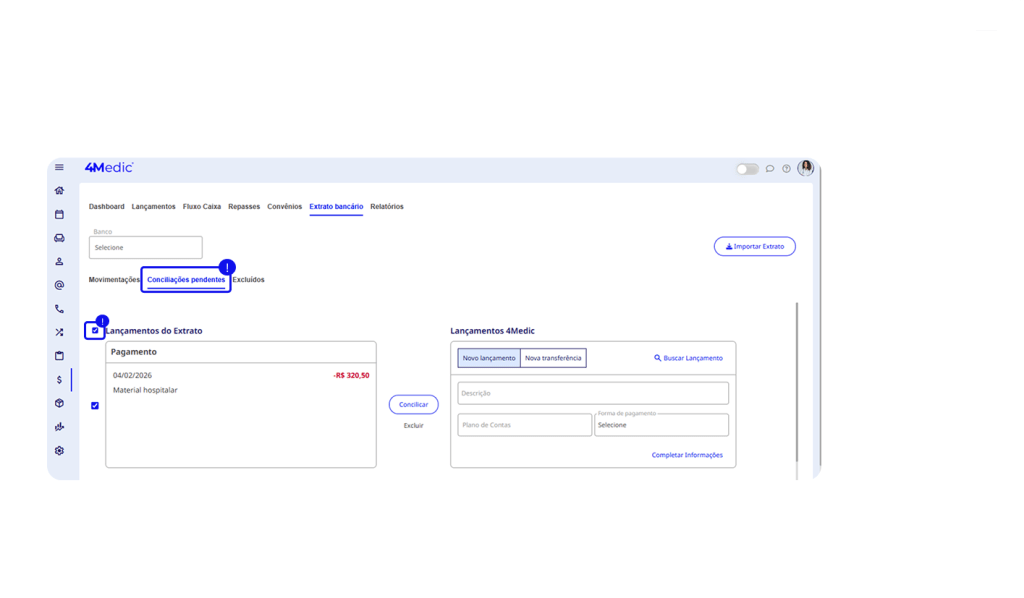Click the Importar Extrato button
Image resolution: width=1024 pixels, height=598 pixels.
point(754,246)
